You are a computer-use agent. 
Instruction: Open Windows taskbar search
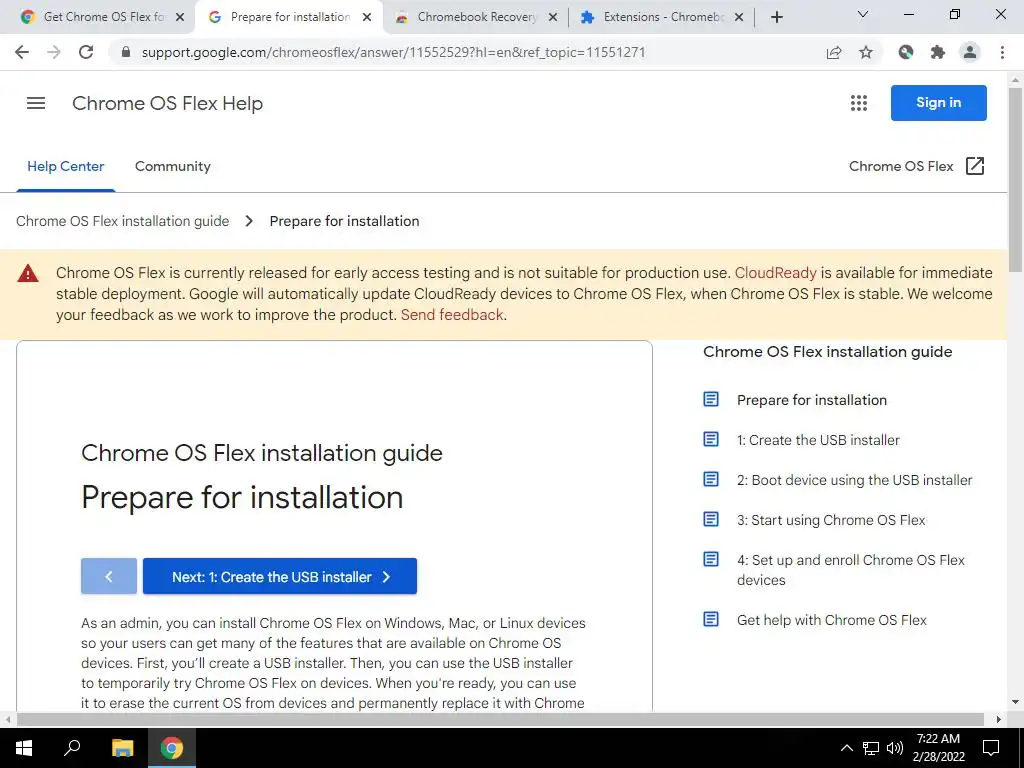tap(72, 748)
